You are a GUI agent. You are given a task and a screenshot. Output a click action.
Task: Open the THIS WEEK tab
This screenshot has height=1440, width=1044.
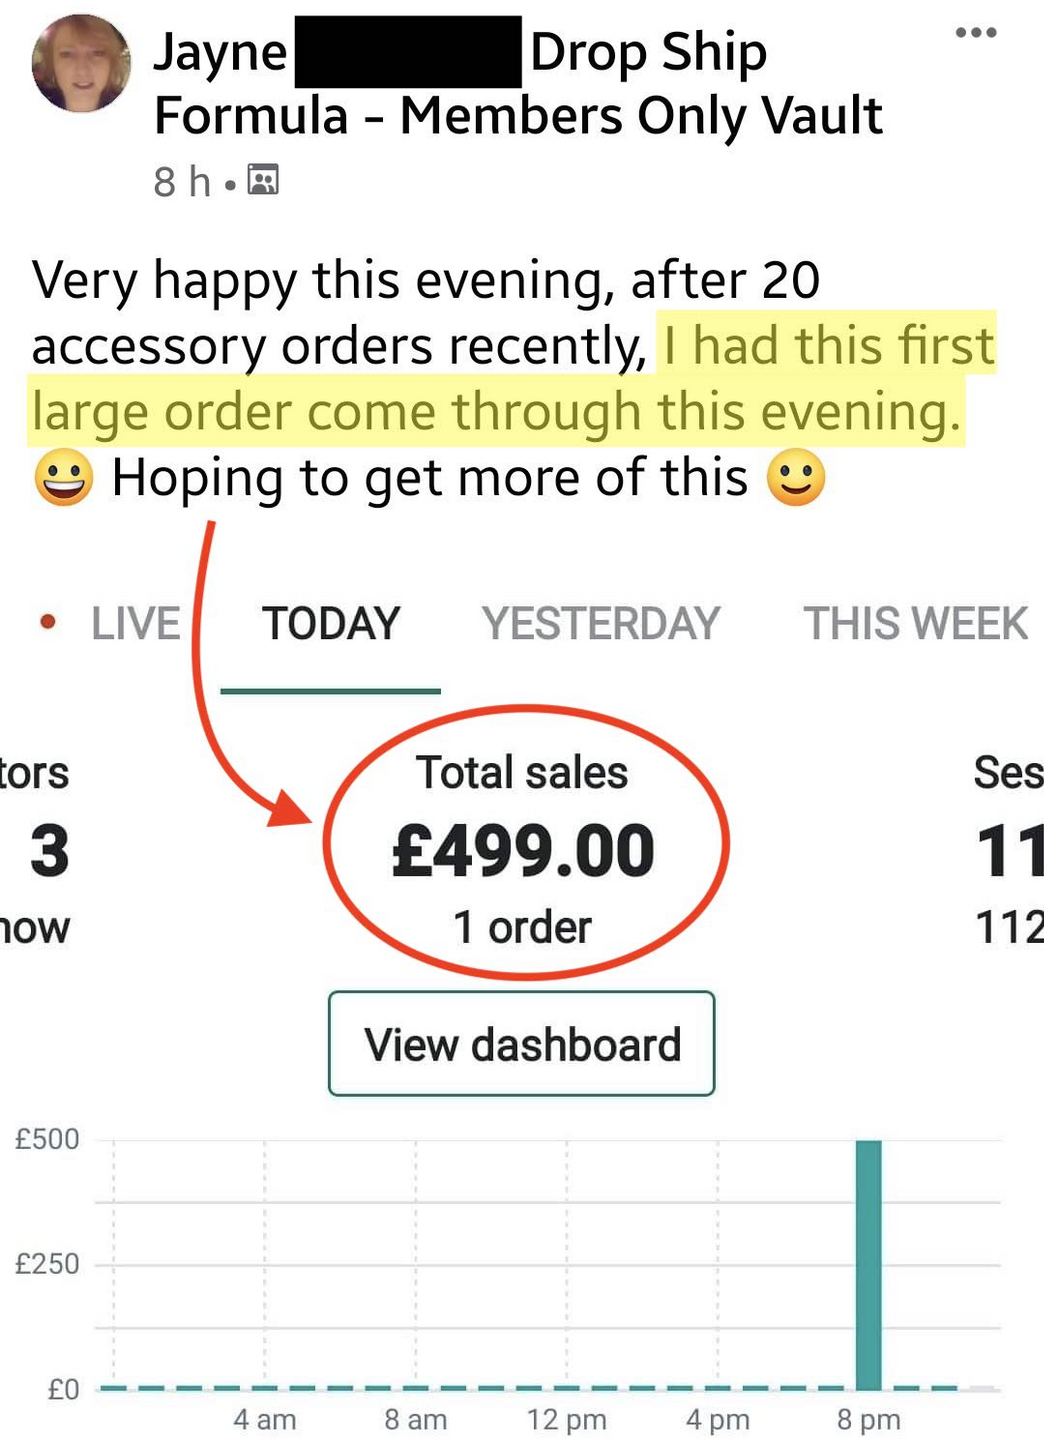click(915, 623)
